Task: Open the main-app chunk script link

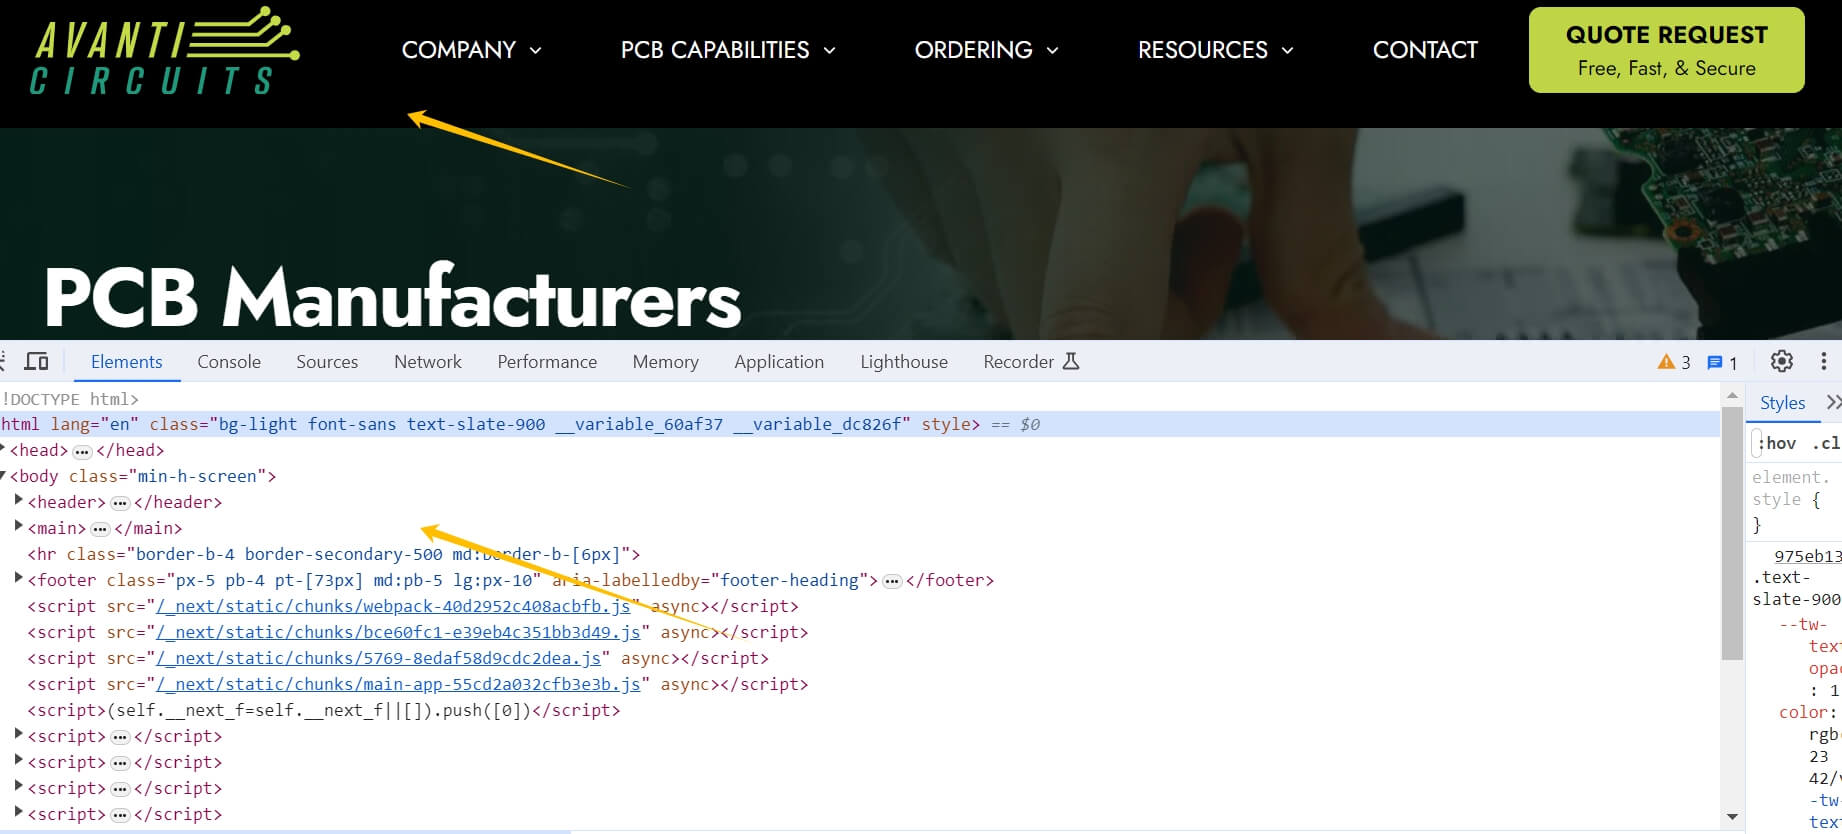Action: [399, 685]
